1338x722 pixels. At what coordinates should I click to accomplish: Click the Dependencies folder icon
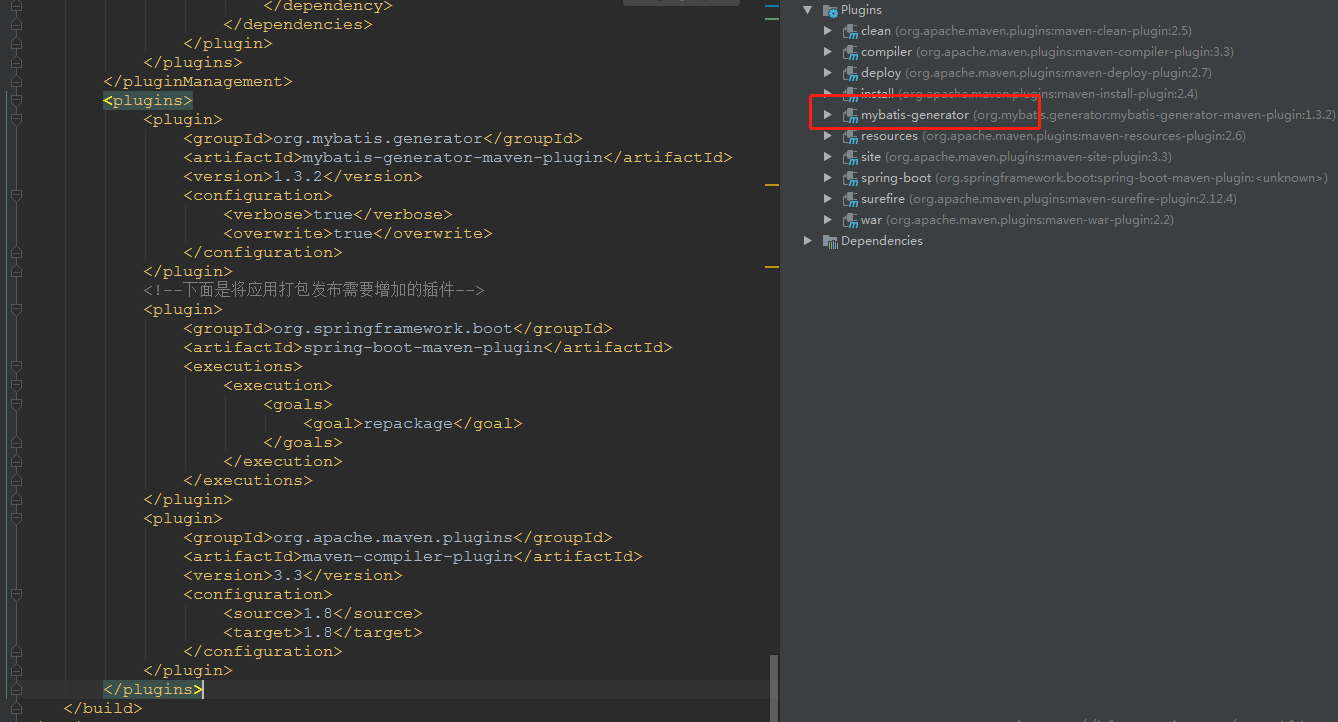830,241
